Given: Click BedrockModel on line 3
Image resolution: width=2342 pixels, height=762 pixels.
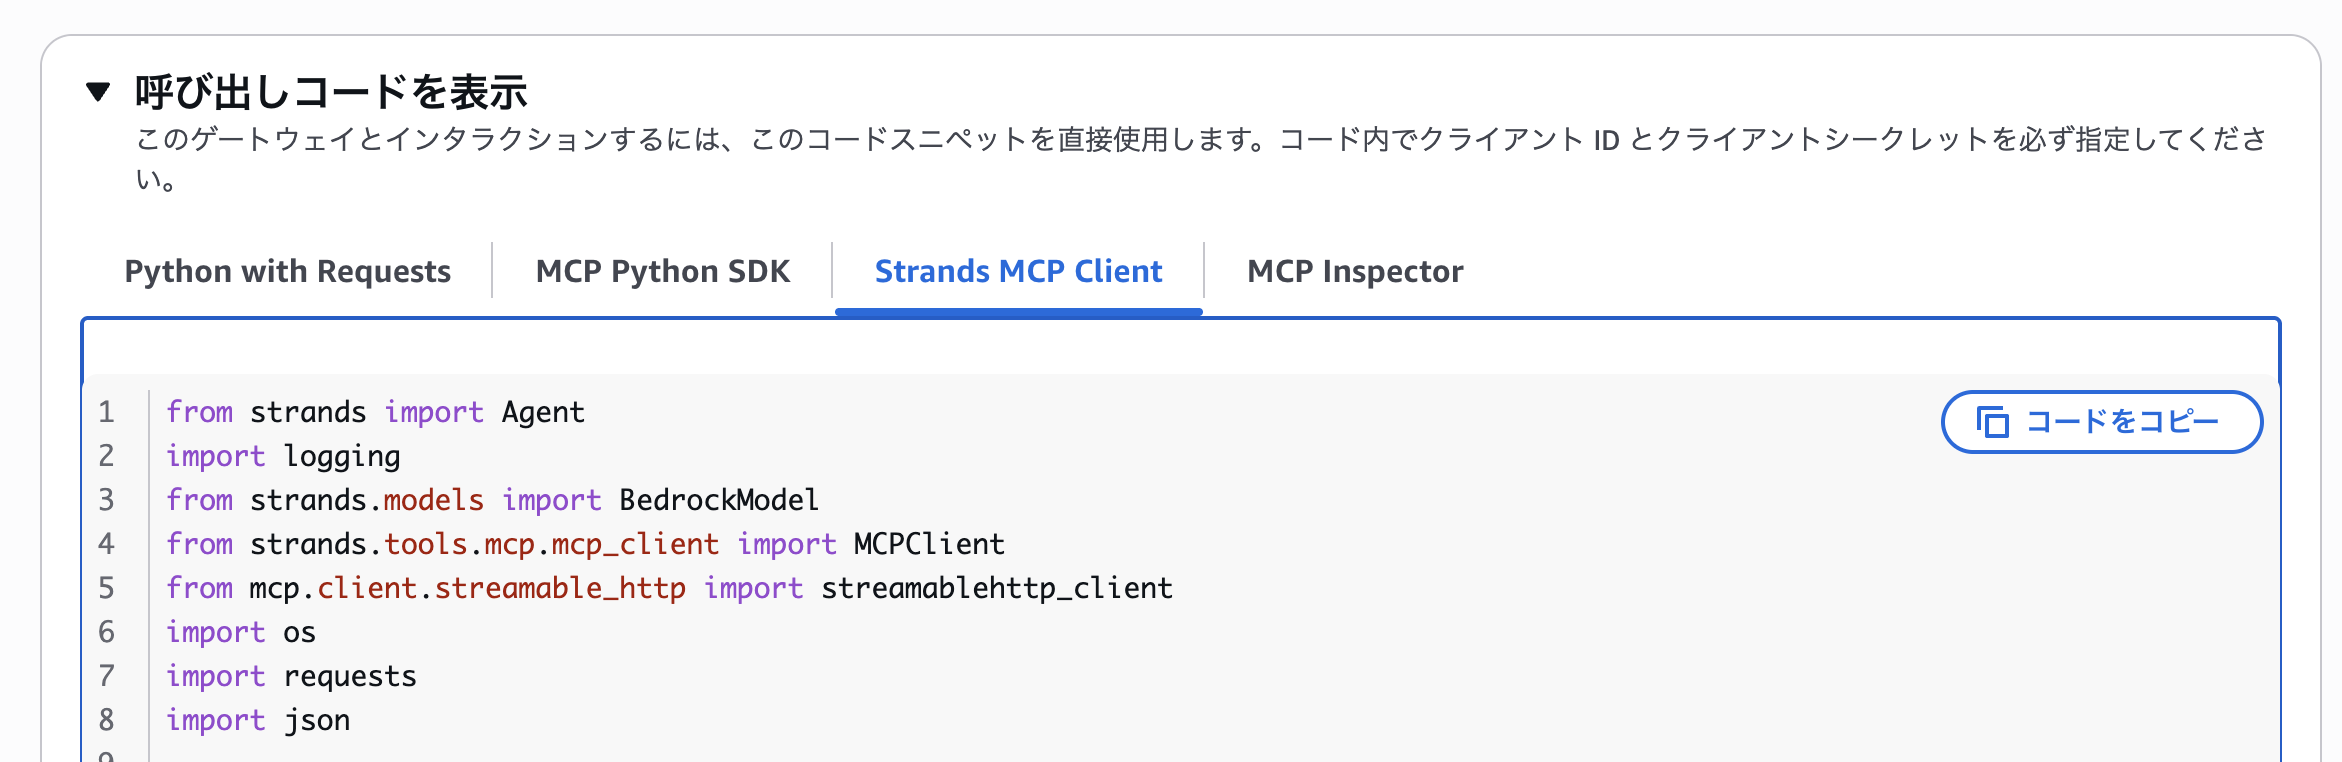Looking at the screenshot, I should point(719,500).
